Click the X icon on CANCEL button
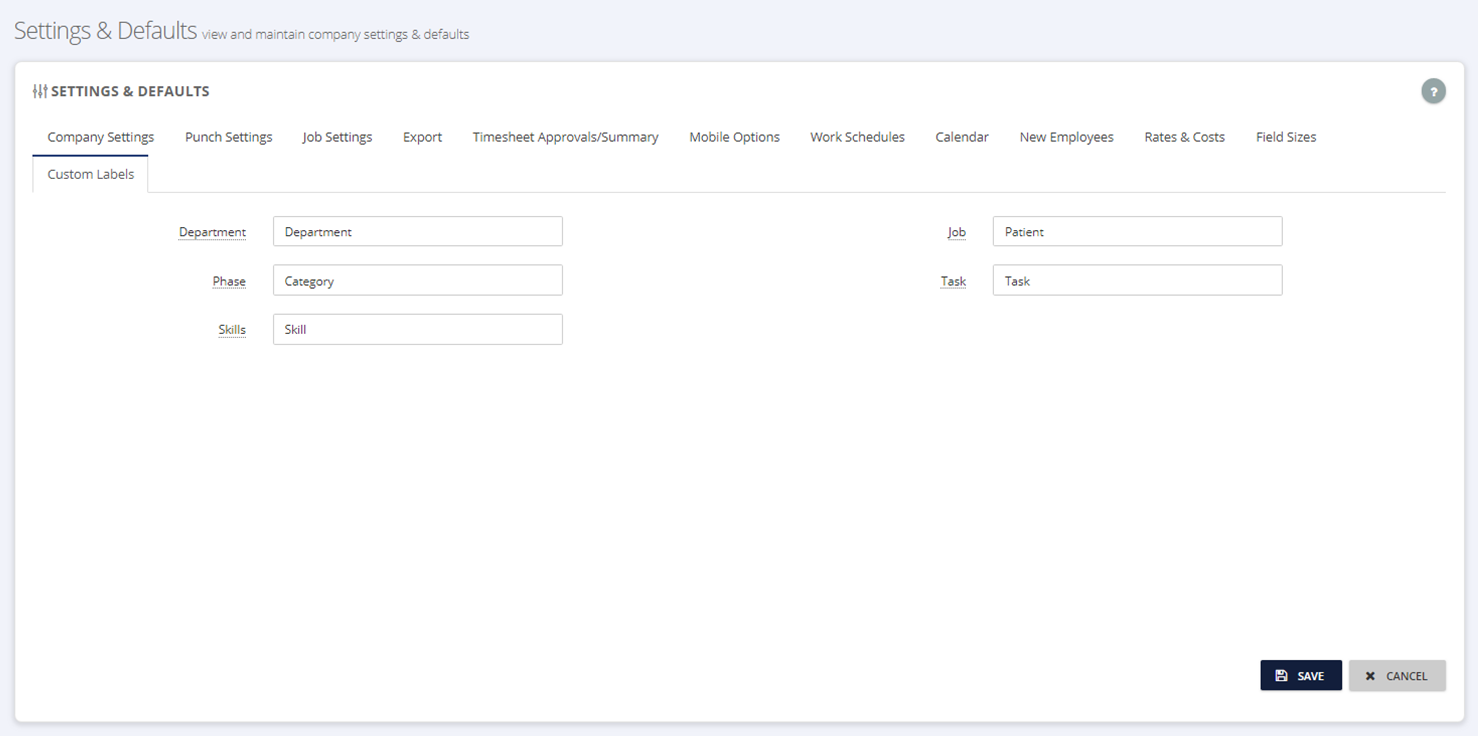 (x=1371, y=675)
